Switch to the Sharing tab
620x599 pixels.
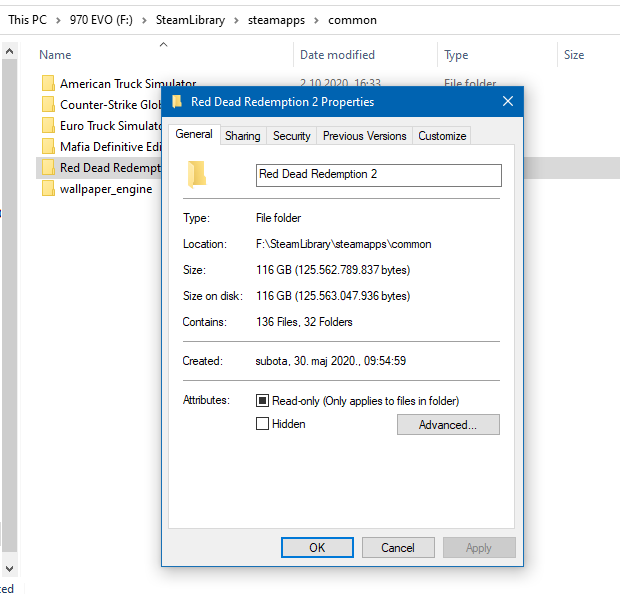[x=243, y=136]
